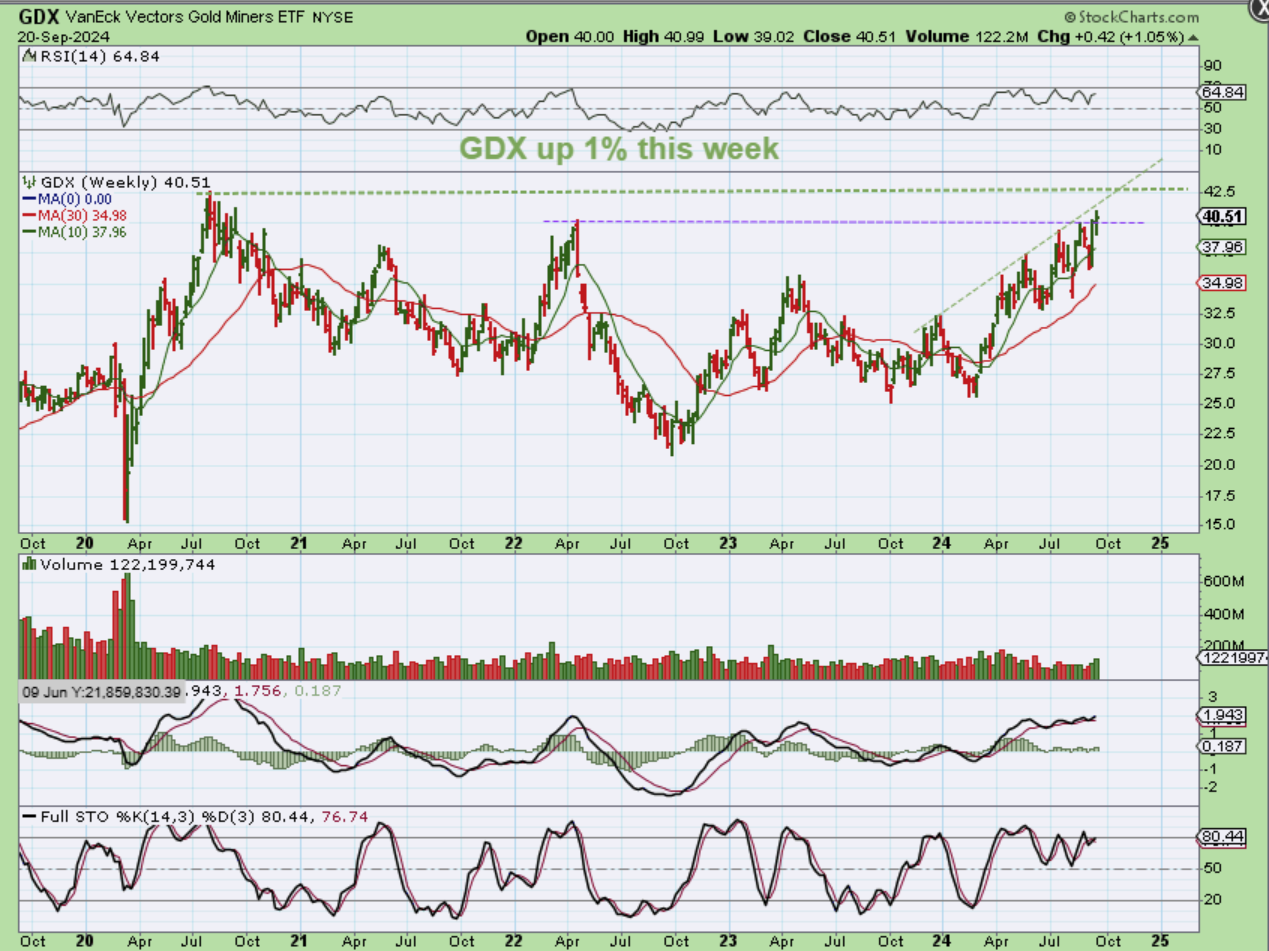Click the 40.51 price tag on right axis
Image resolution: width=1269 pixels, height=951 pixels.
pos(1224,215)
